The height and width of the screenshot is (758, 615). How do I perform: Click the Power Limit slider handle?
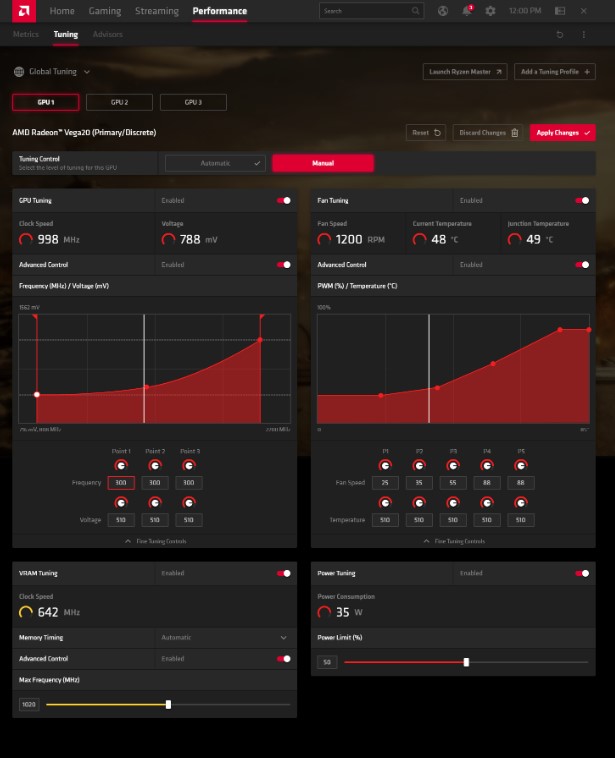[x=466, y=662]
